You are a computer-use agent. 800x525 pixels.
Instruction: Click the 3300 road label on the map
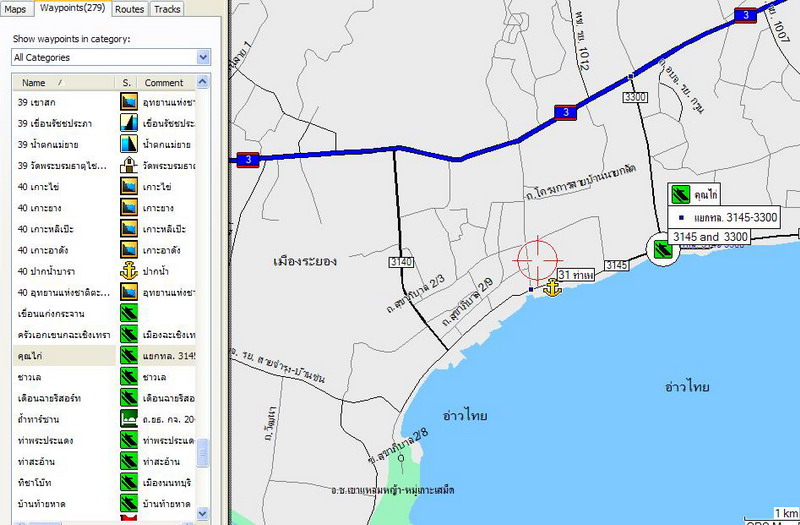[x=635, y=97]
